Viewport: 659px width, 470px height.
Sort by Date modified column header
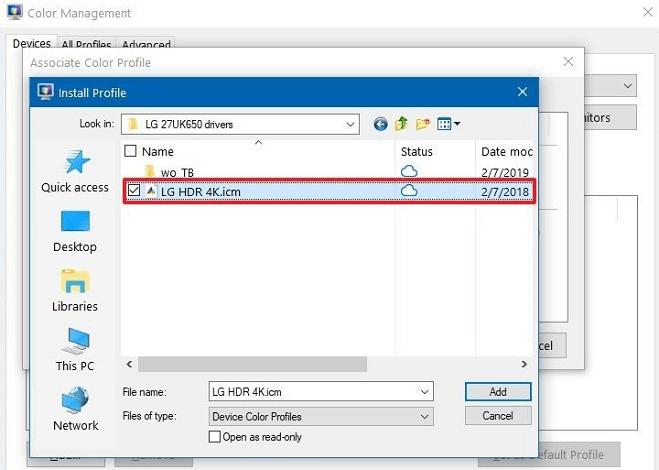tap(507, 151)
